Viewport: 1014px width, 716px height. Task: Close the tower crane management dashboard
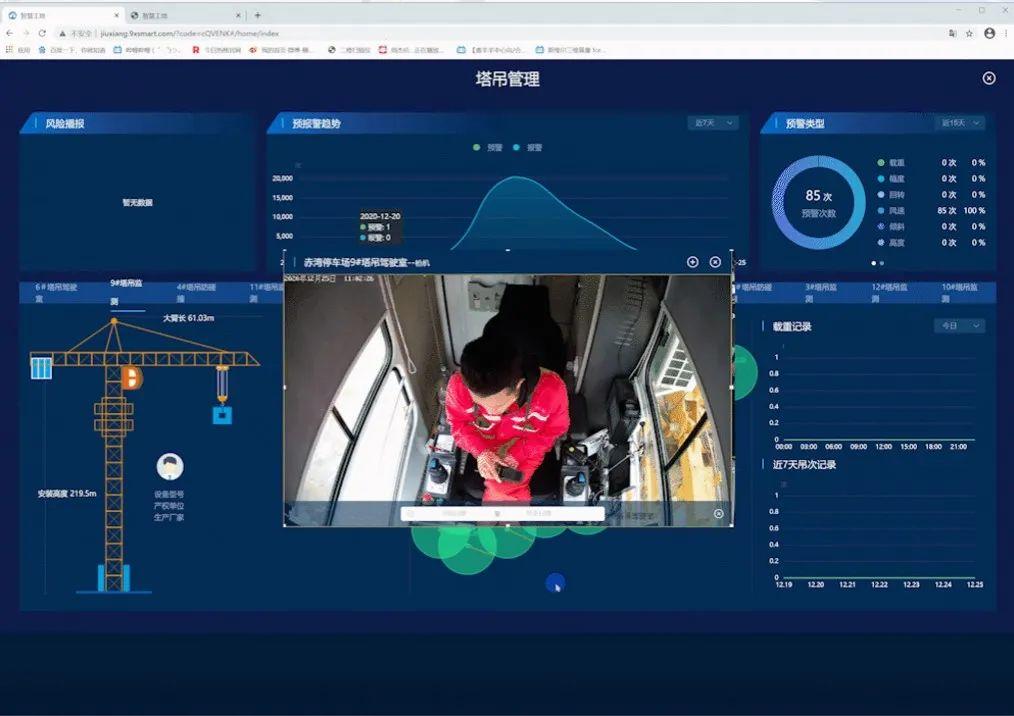point(988,78)
